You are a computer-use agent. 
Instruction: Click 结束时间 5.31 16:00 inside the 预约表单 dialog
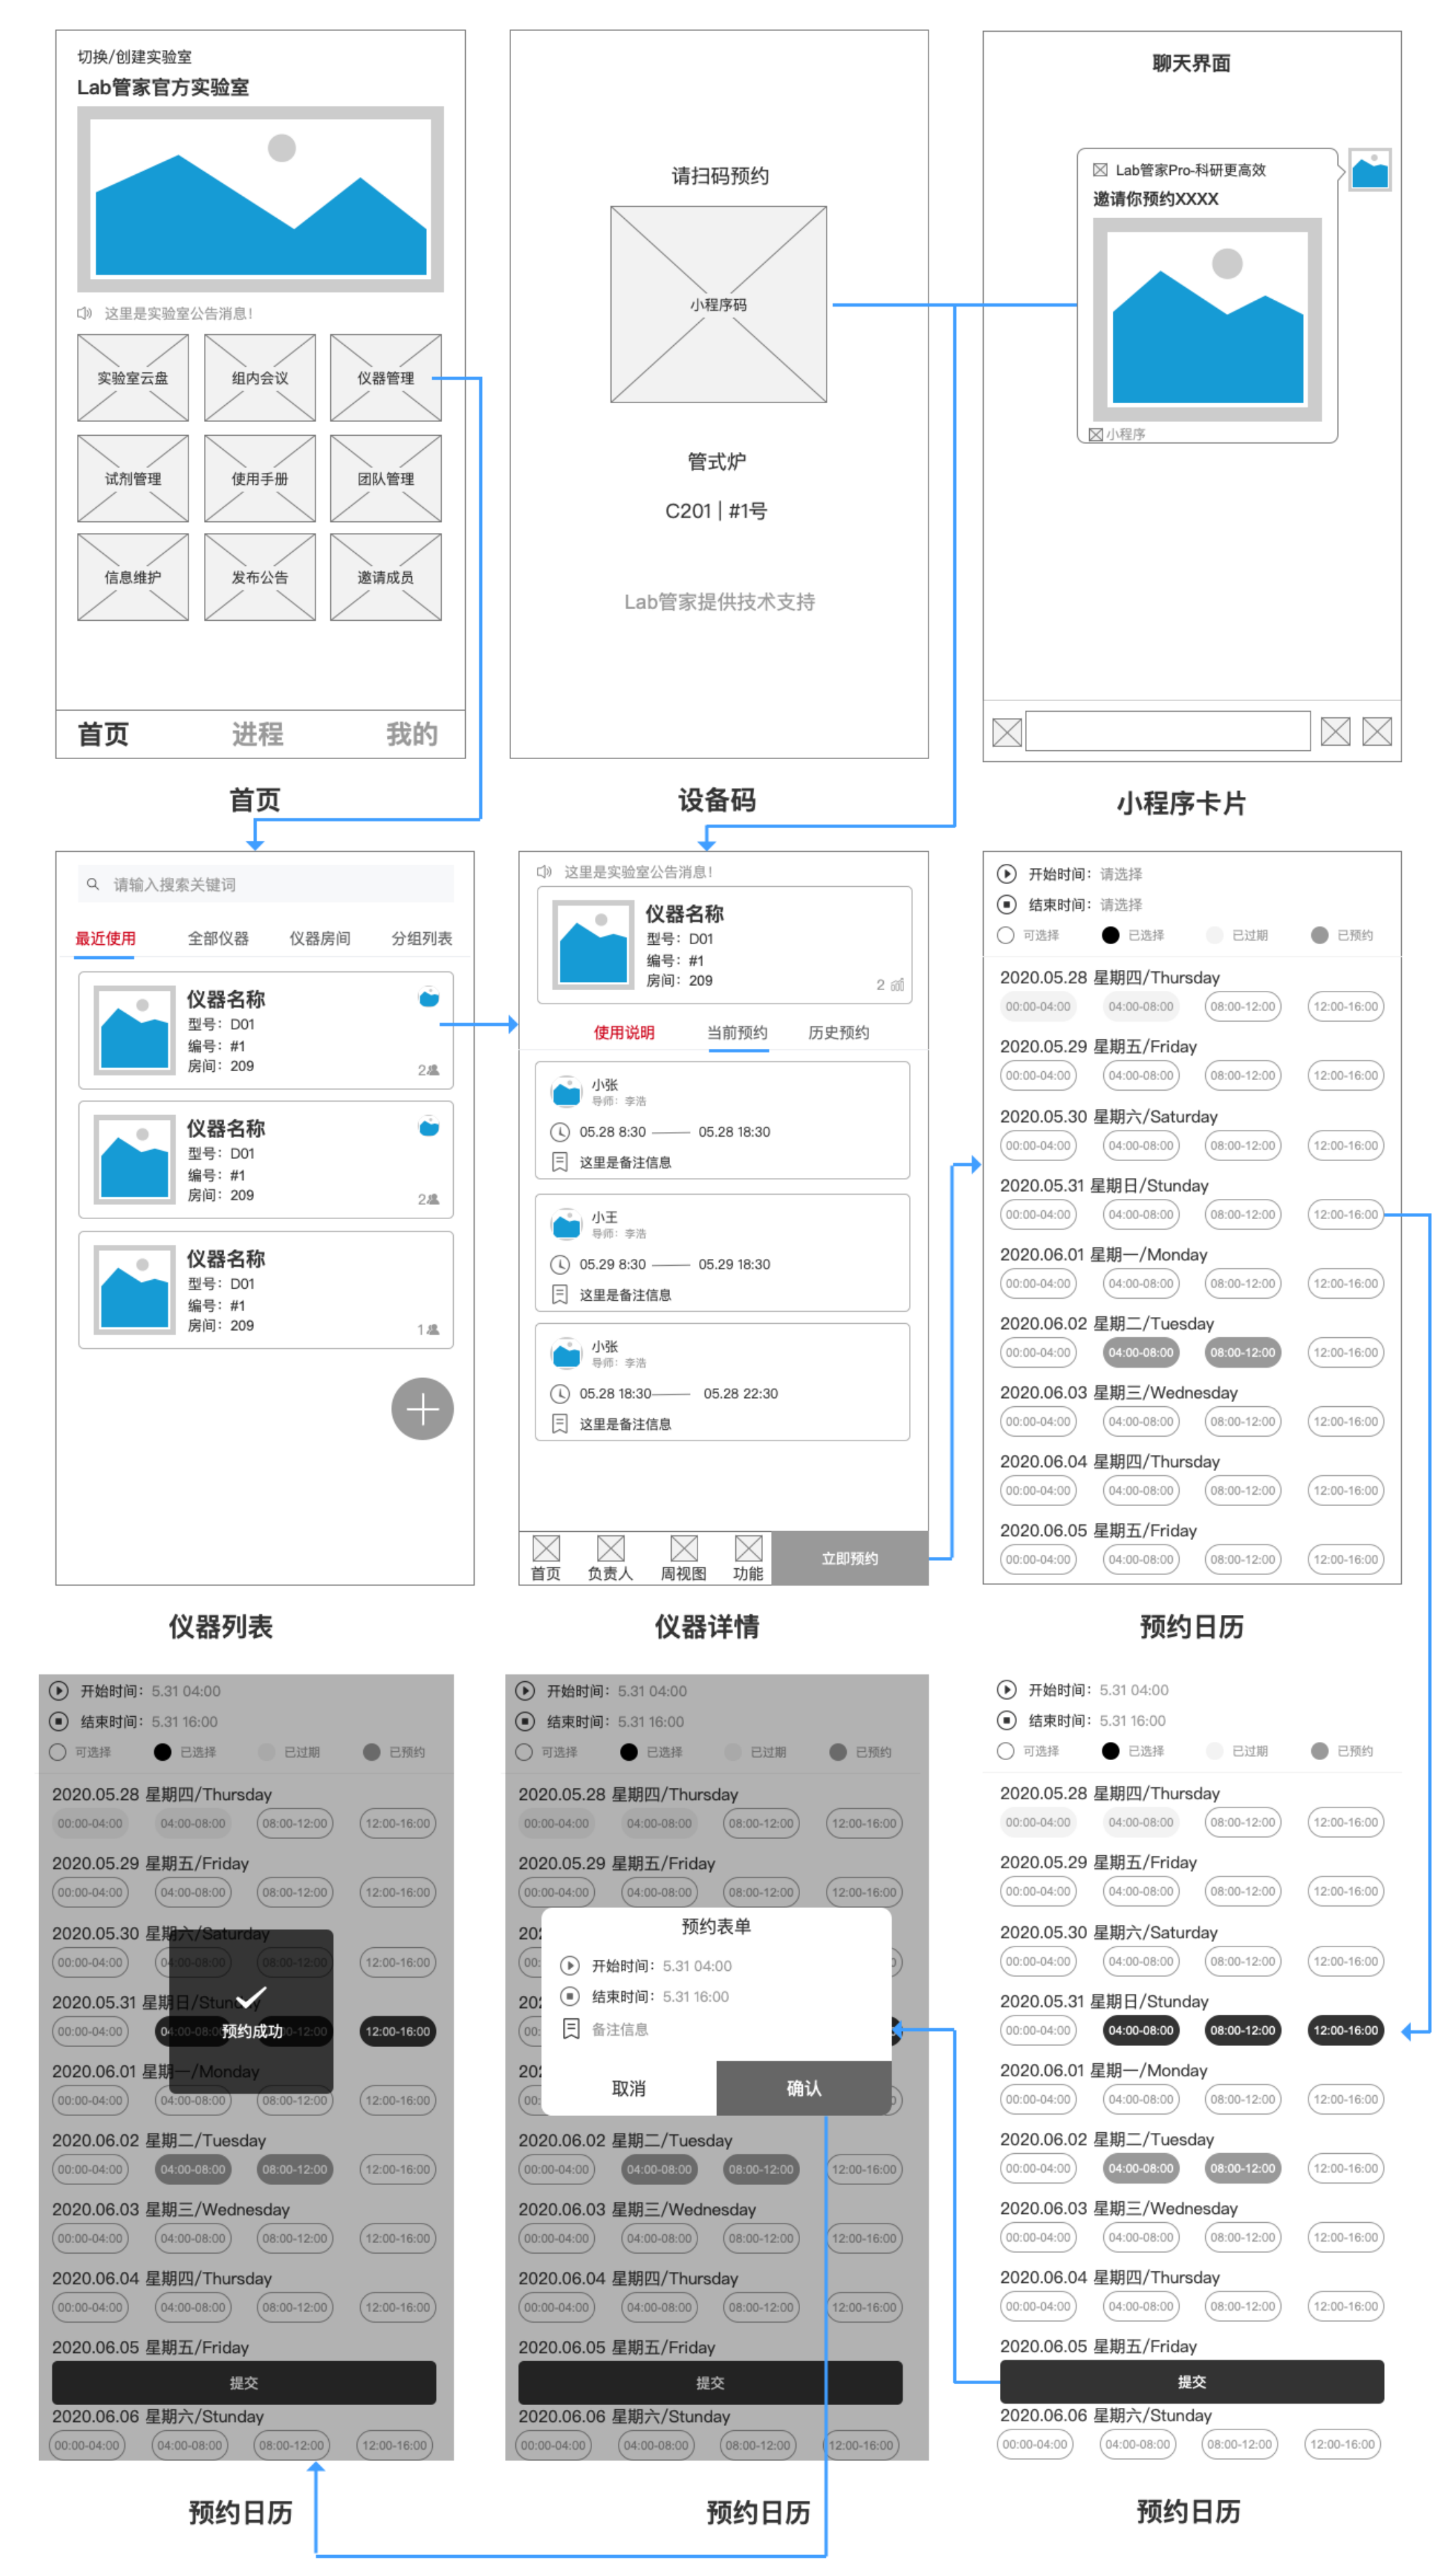(645, 1997)
